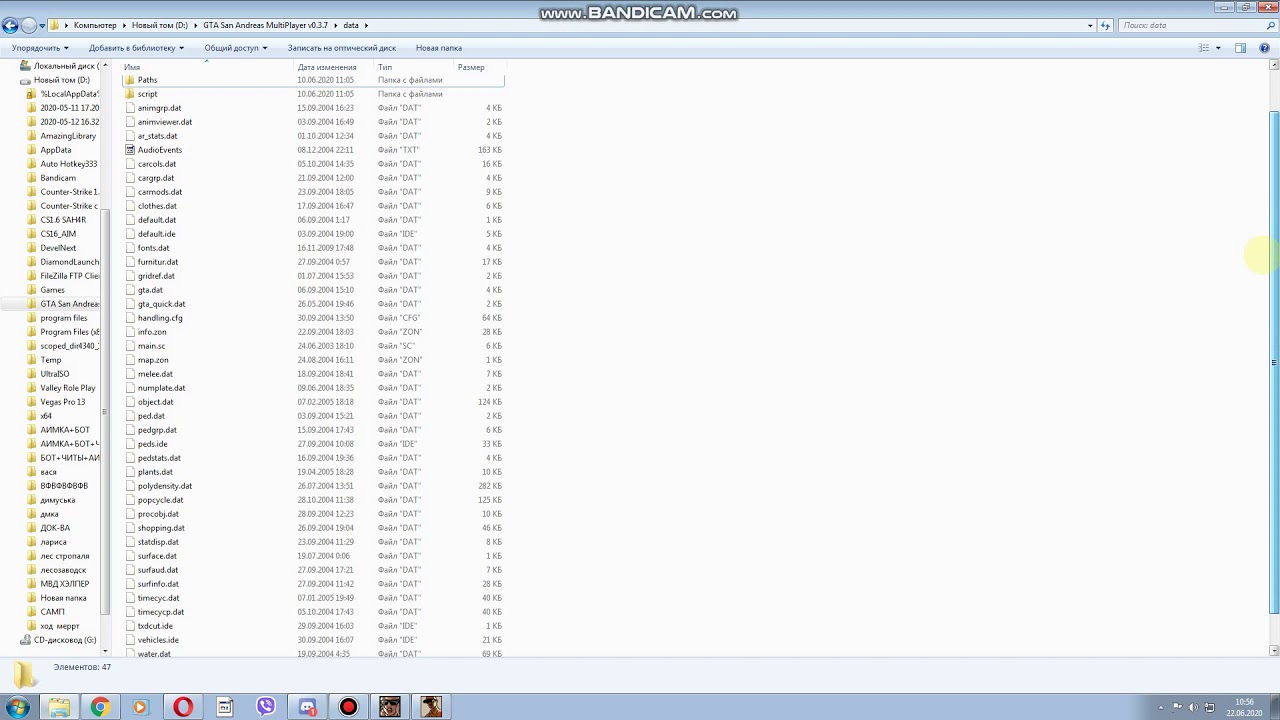Open the Windows Start button
This screenshot has width=1280, height=720.
coord(17,707)
